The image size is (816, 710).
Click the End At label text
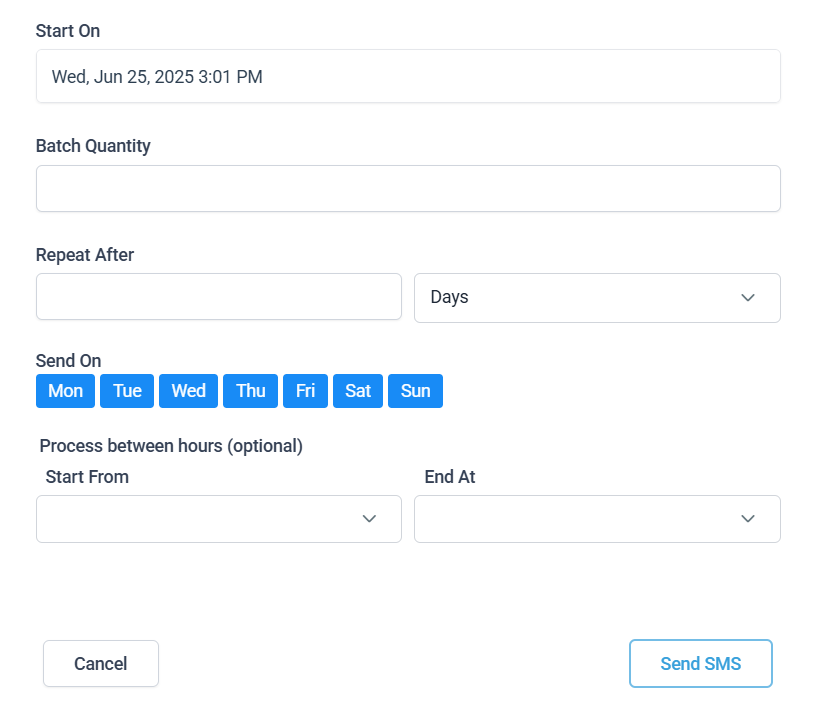tap(450, 477)
